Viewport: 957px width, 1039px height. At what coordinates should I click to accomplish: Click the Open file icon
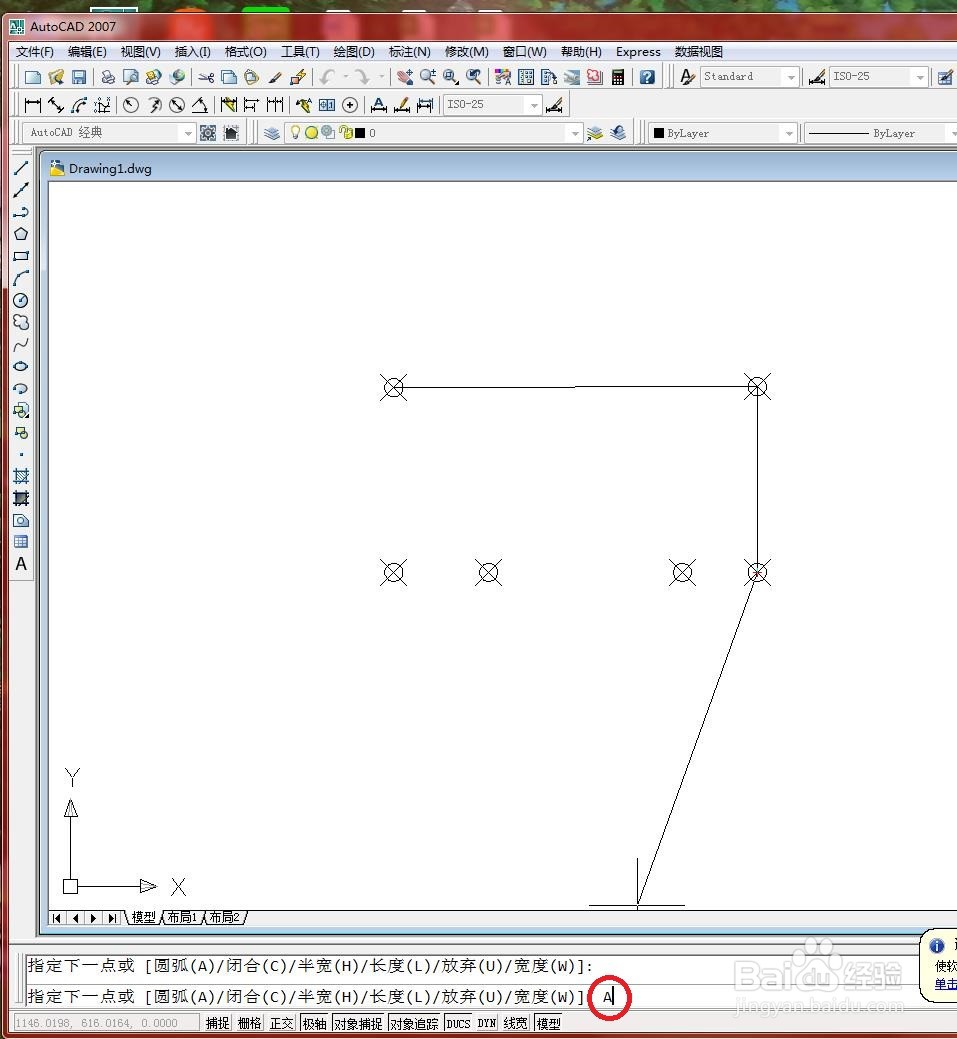(x=56, y=77)
